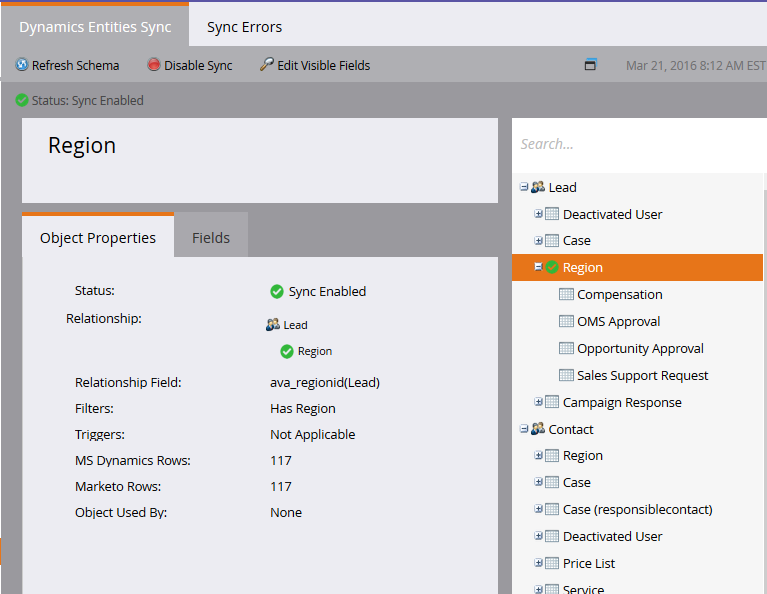Click the Refresh Schema globe icon
Image resolution: width=767 pixels, height=594 pixels.
click(22, 65)
